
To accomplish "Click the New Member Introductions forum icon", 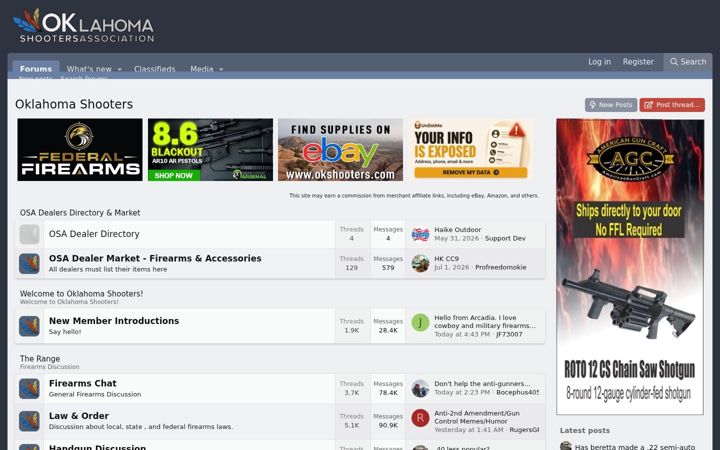I will tap(29, 326).
